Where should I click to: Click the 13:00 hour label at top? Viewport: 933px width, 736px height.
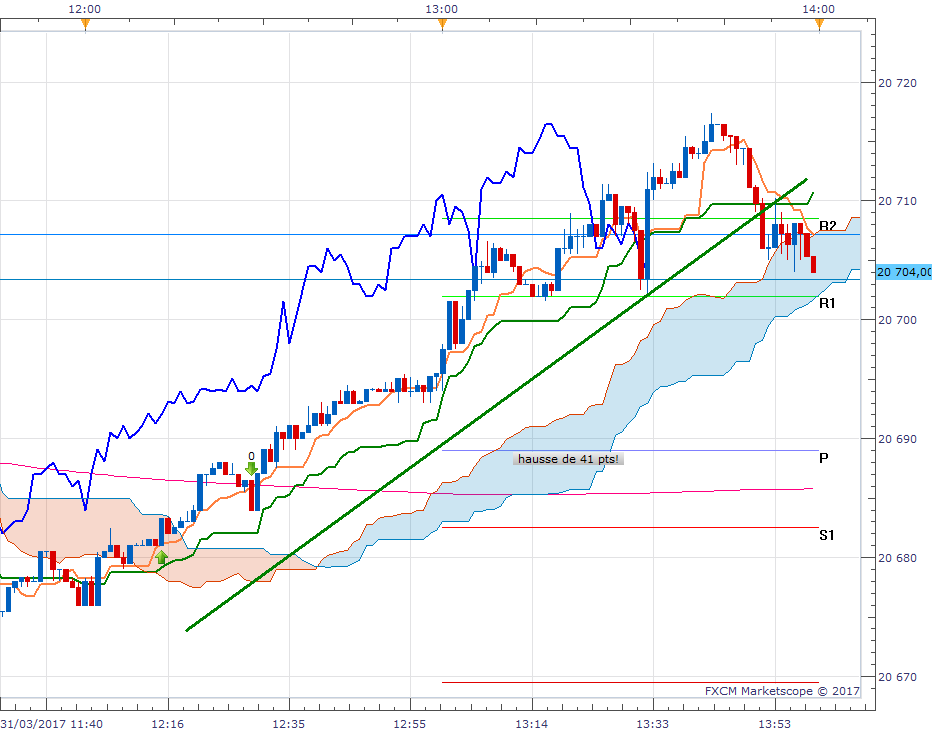point(442,9)
